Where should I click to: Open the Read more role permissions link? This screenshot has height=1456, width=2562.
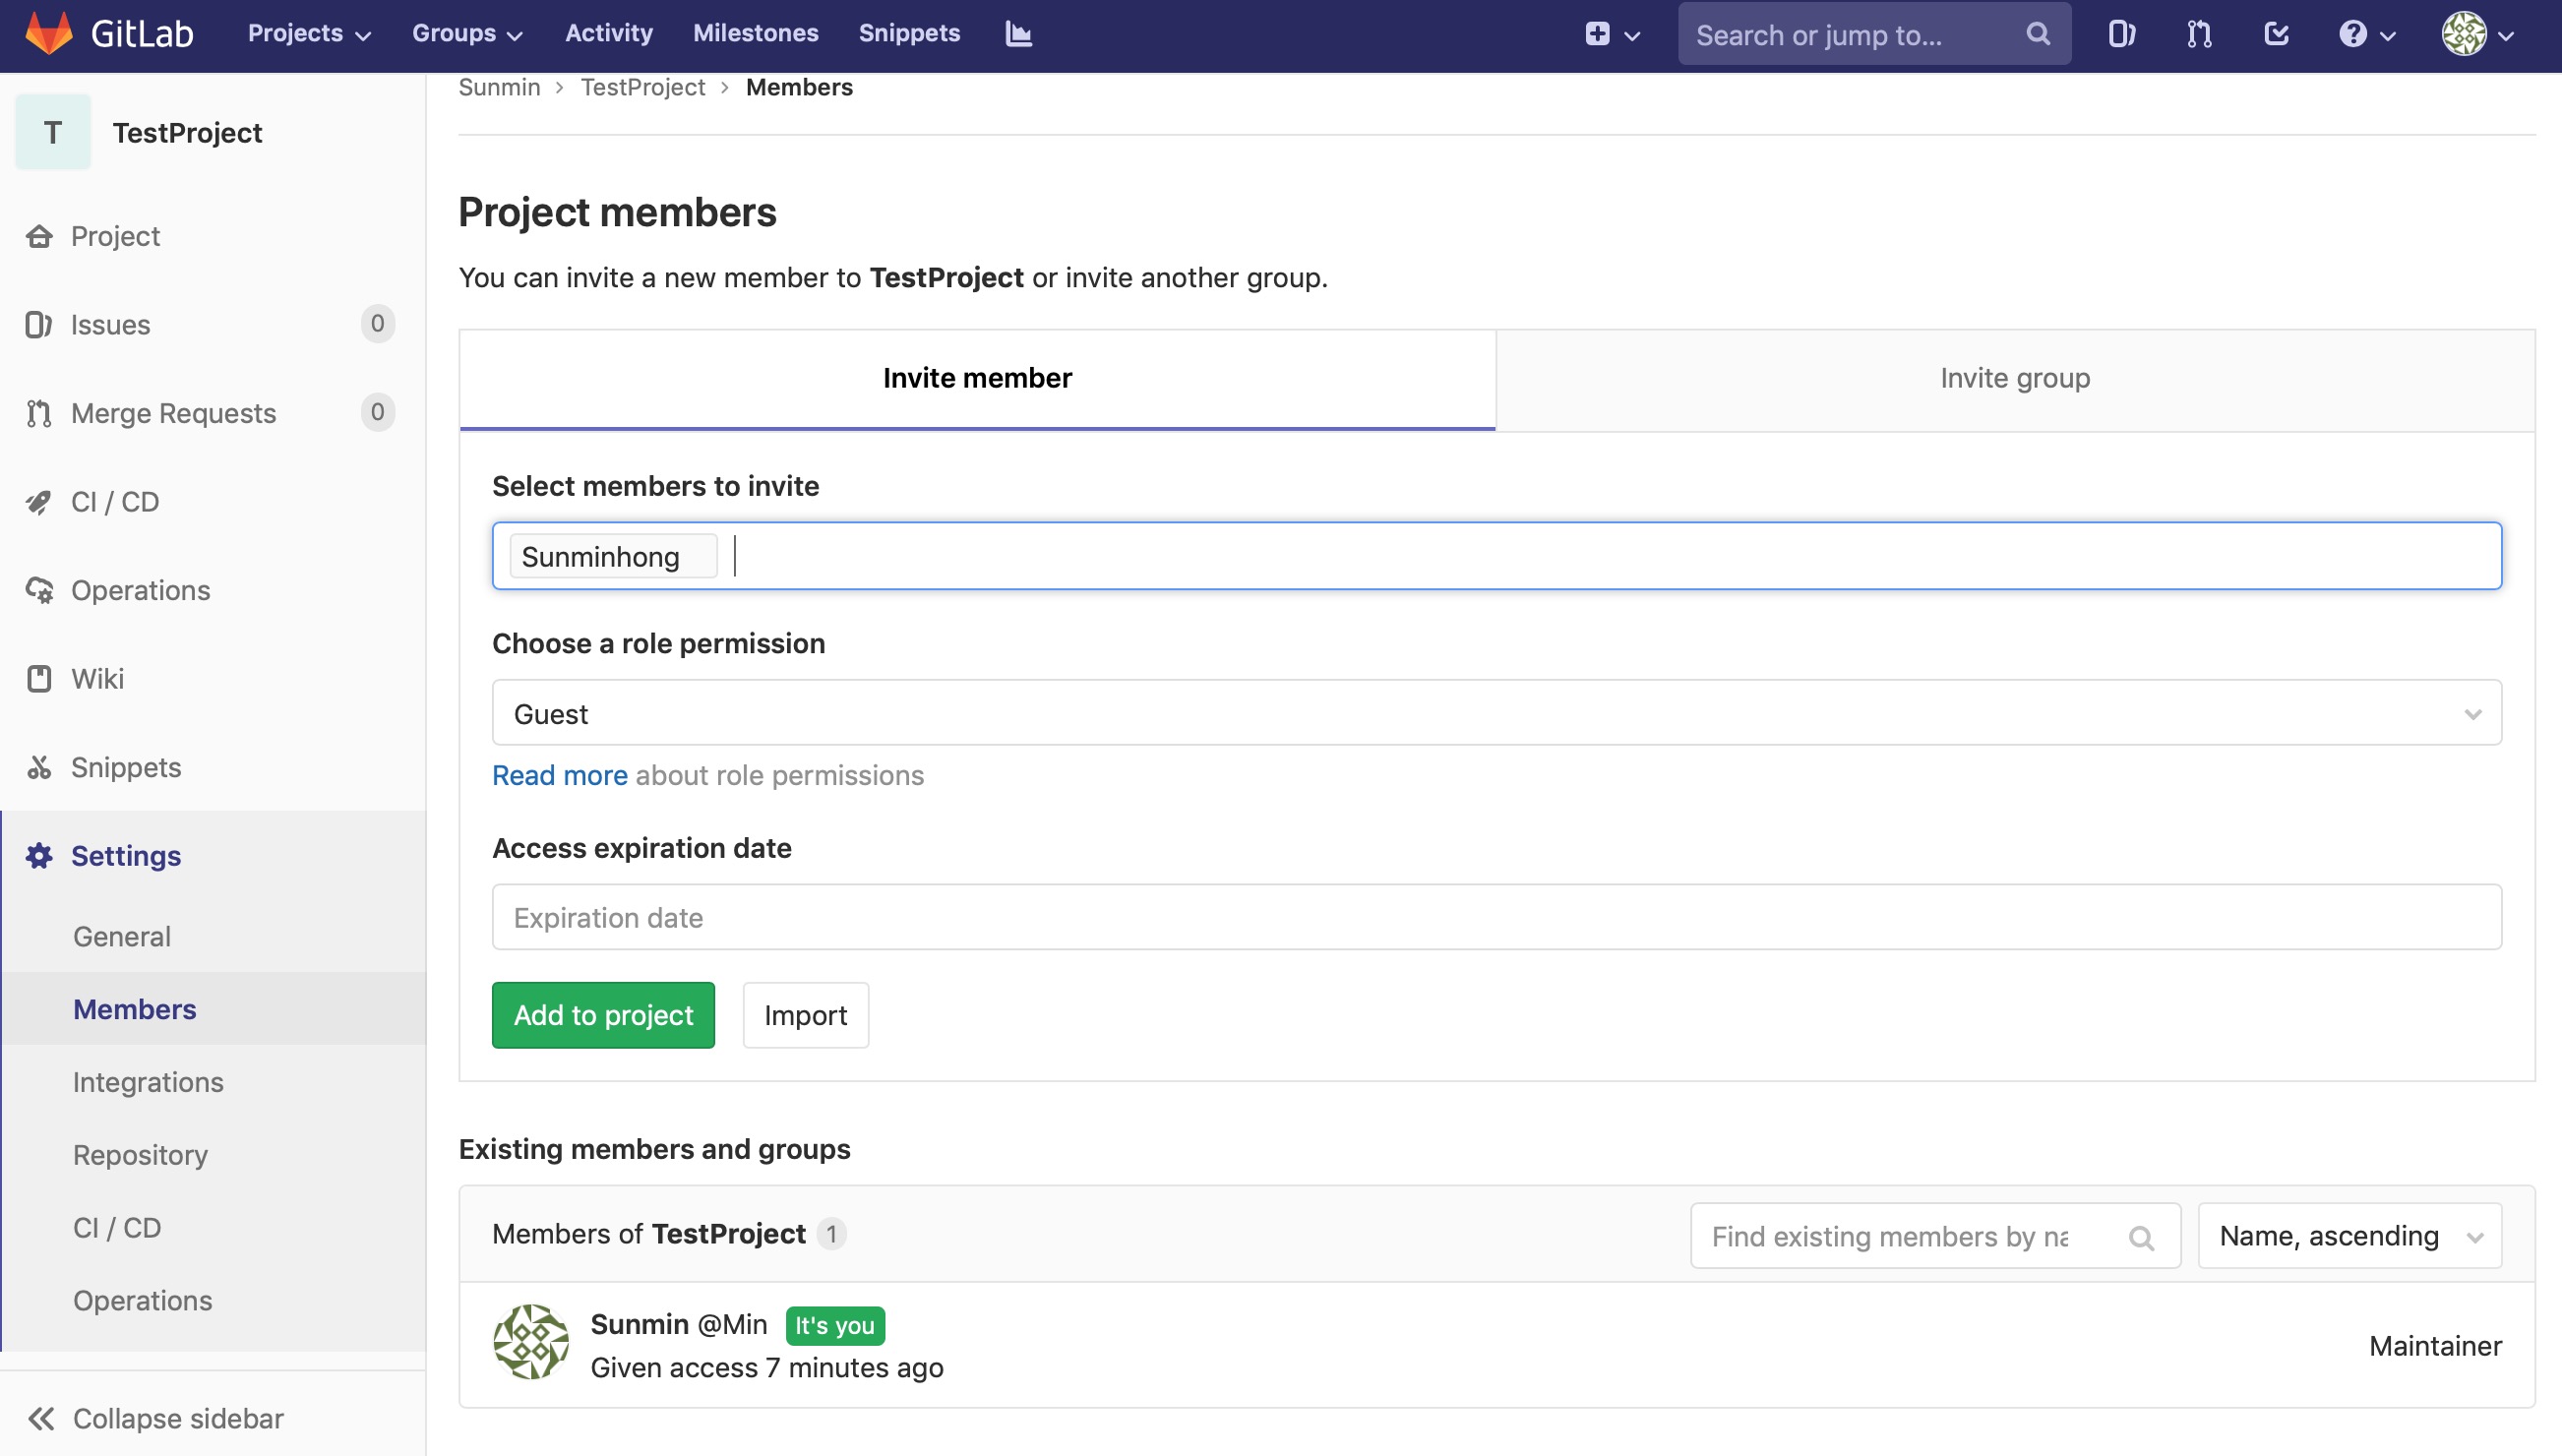[559, 774]
